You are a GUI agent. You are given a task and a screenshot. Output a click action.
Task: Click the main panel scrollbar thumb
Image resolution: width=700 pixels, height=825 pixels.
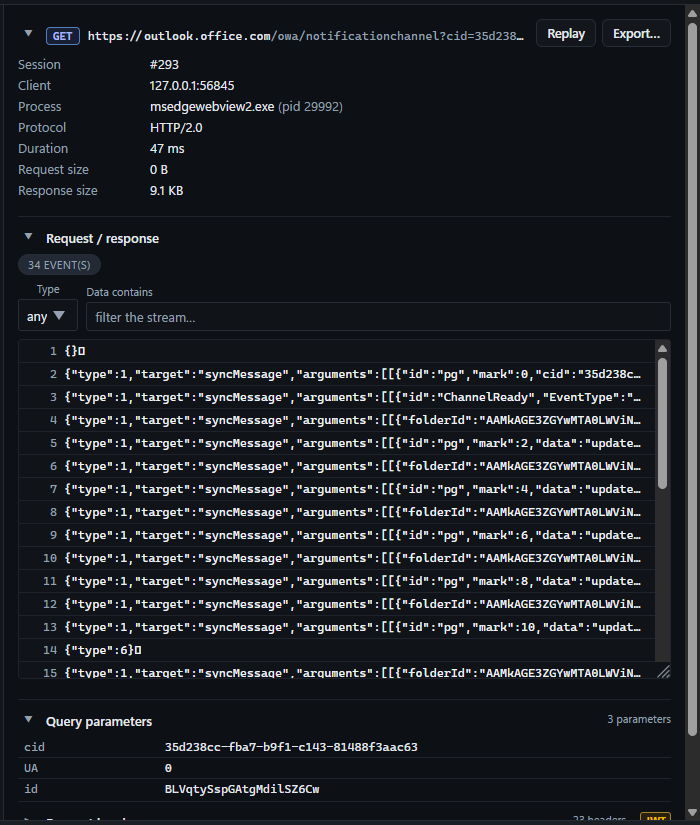[x=693, y=379]
